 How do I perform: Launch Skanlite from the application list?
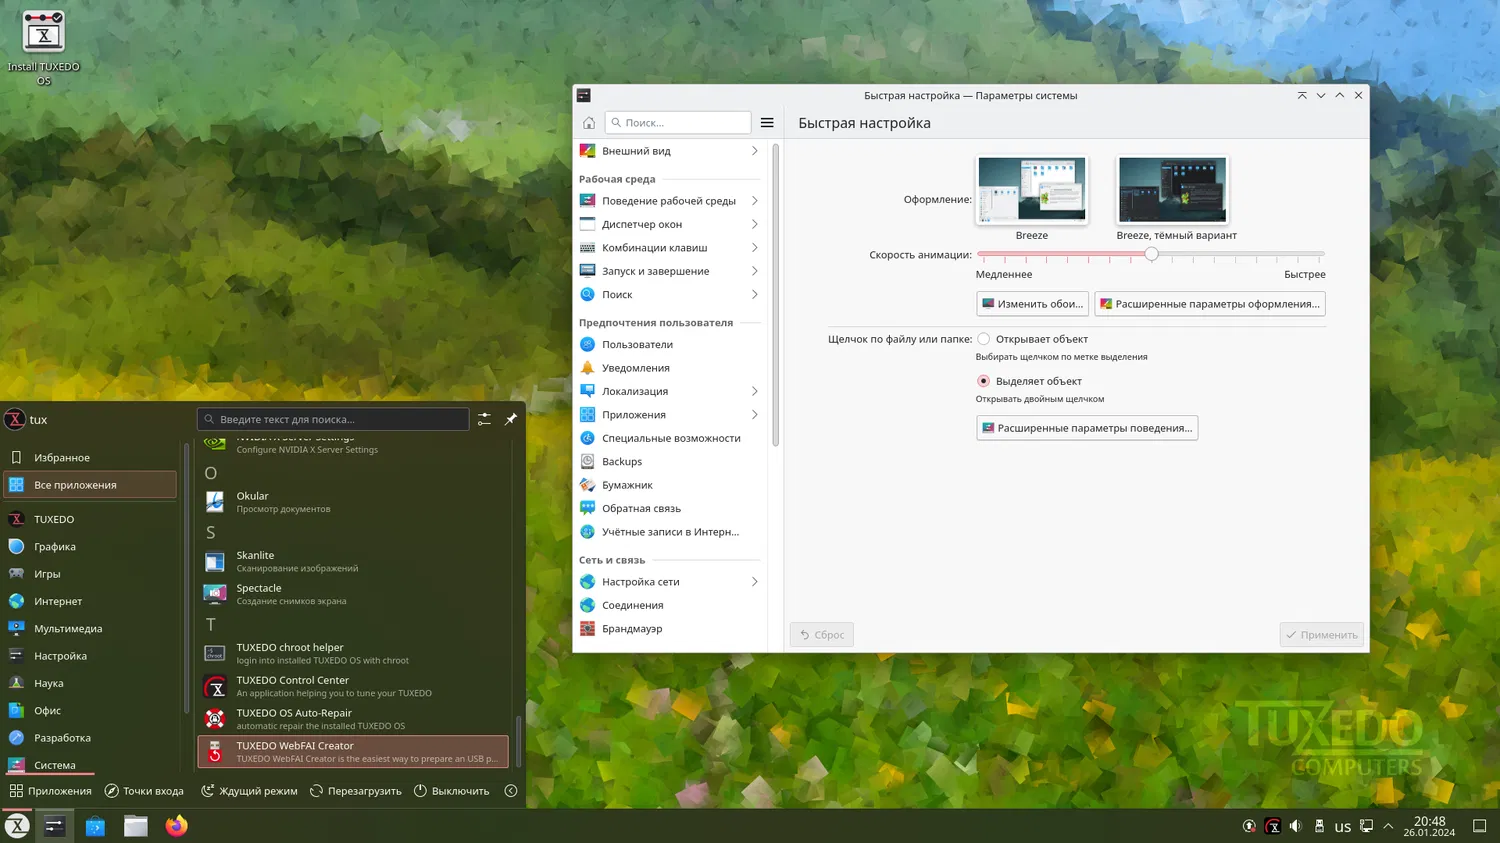click(x=353, y=561)
